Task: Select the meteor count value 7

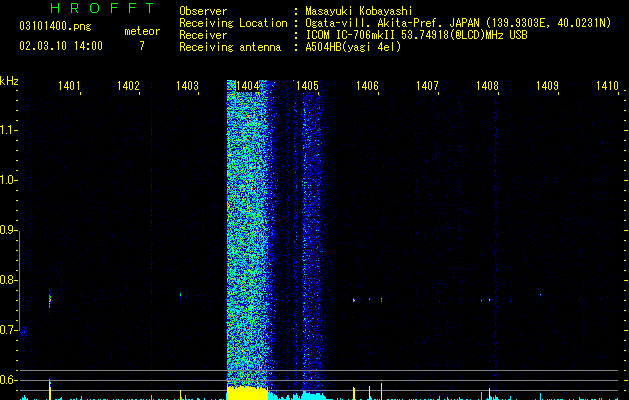Action: [142, 46]
